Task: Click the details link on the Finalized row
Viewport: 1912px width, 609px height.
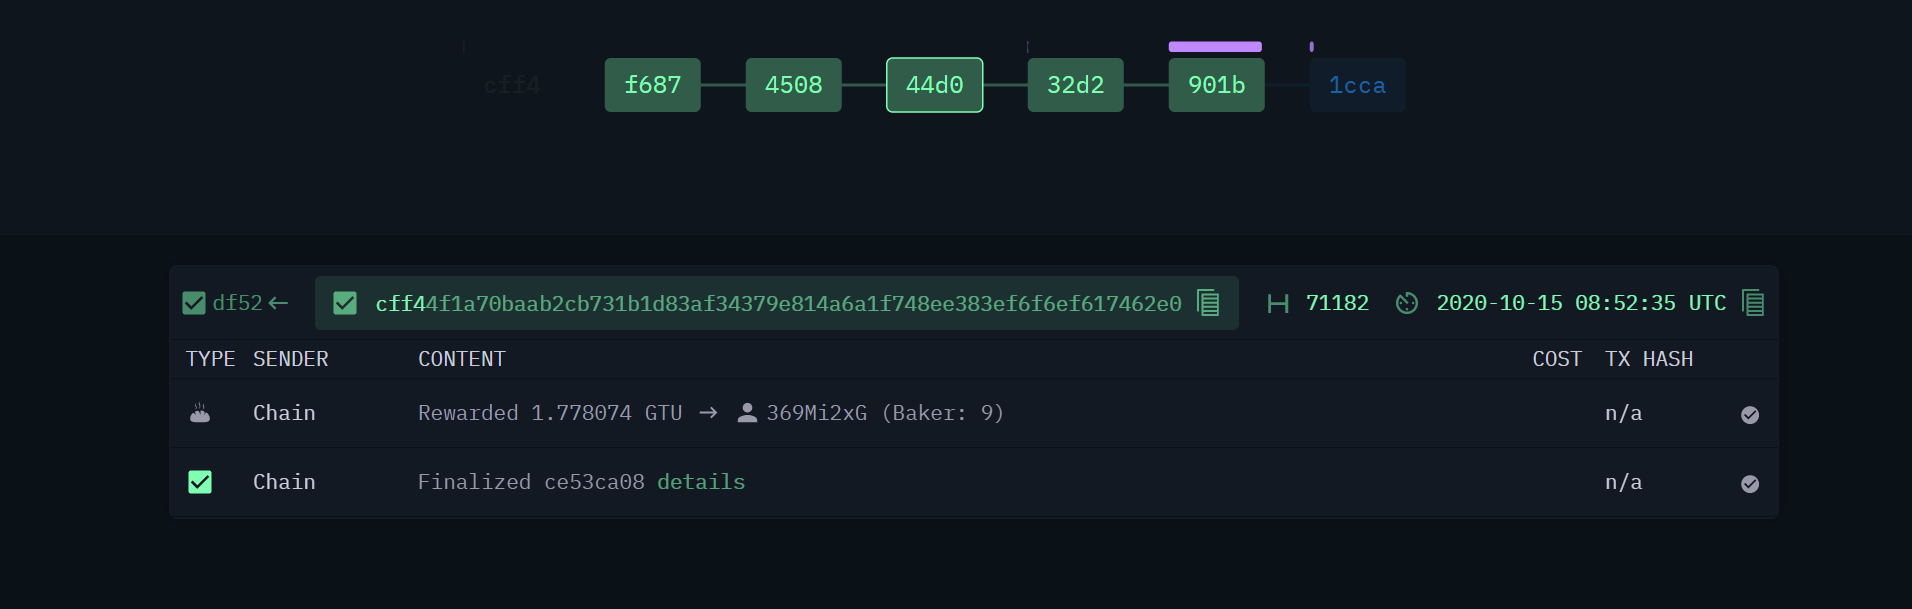Action: click(700, 481)
